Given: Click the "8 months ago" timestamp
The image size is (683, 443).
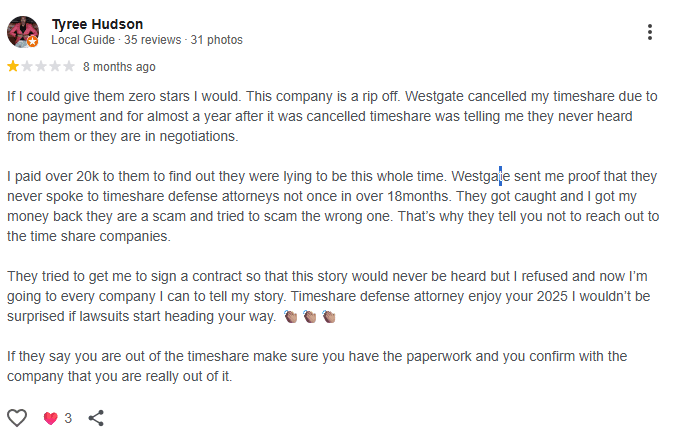Looking at the screenshot, I should [119, 67].
